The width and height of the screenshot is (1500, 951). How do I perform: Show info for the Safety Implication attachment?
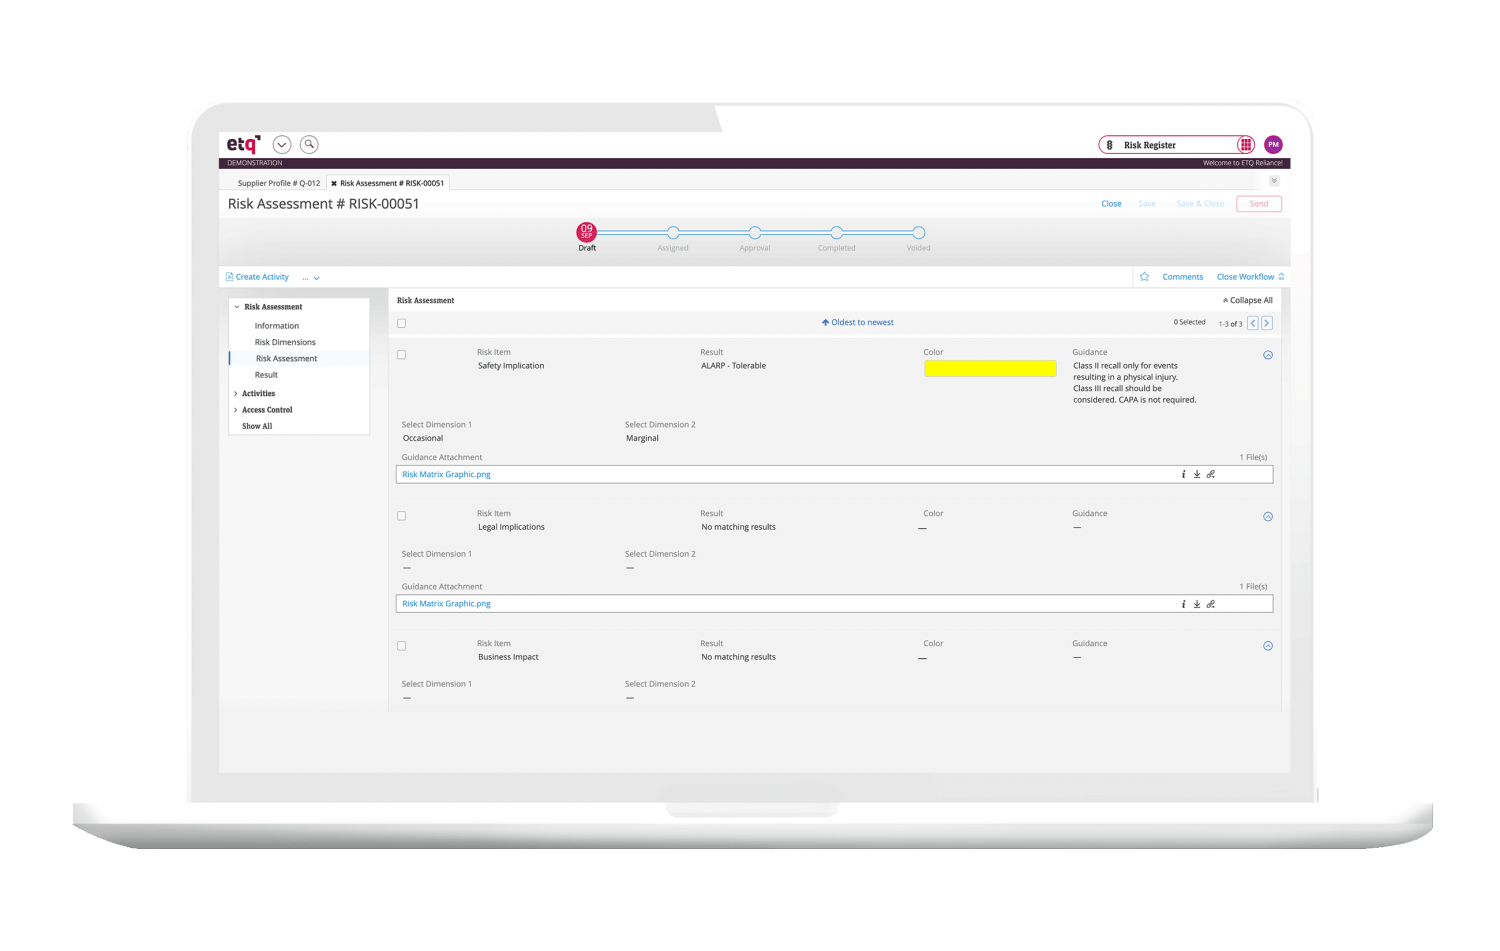(1183, 475)
